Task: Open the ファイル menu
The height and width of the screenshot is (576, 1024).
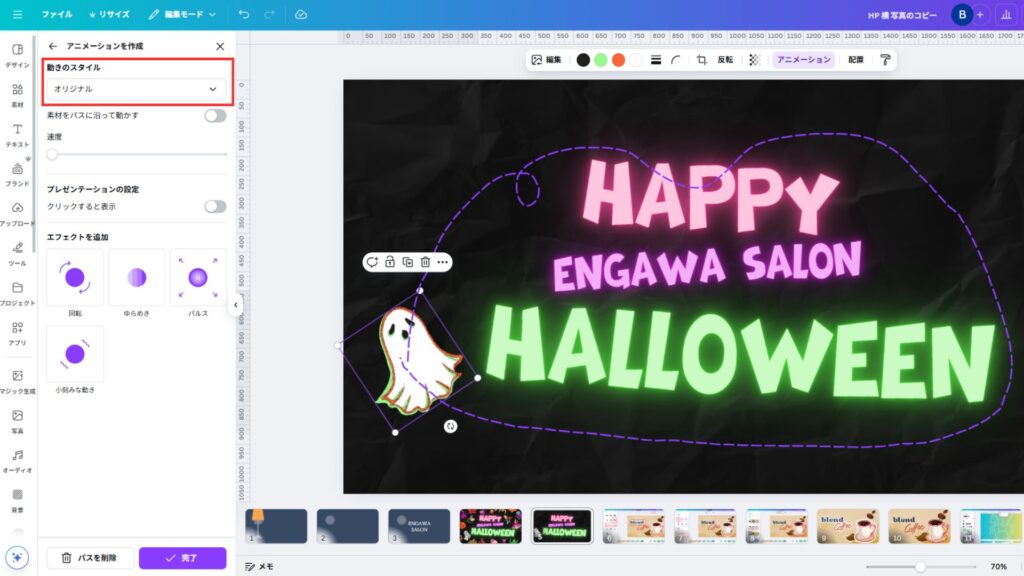Action: pos(56,15)
